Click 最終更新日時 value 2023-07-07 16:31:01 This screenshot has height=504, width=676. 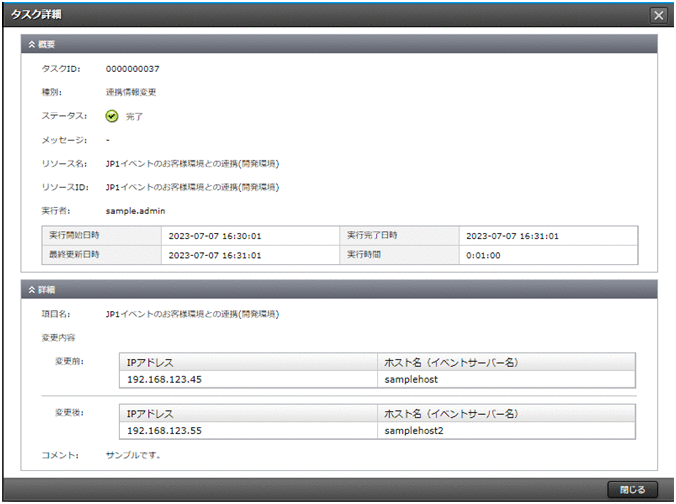tap(215, 255)
